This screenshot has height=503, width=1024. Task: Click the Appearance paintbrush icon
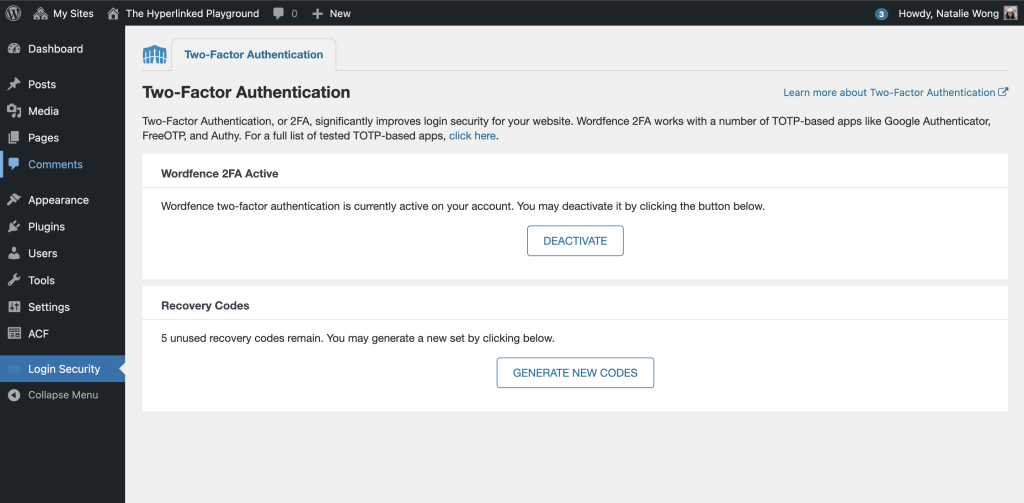[14, 200]
